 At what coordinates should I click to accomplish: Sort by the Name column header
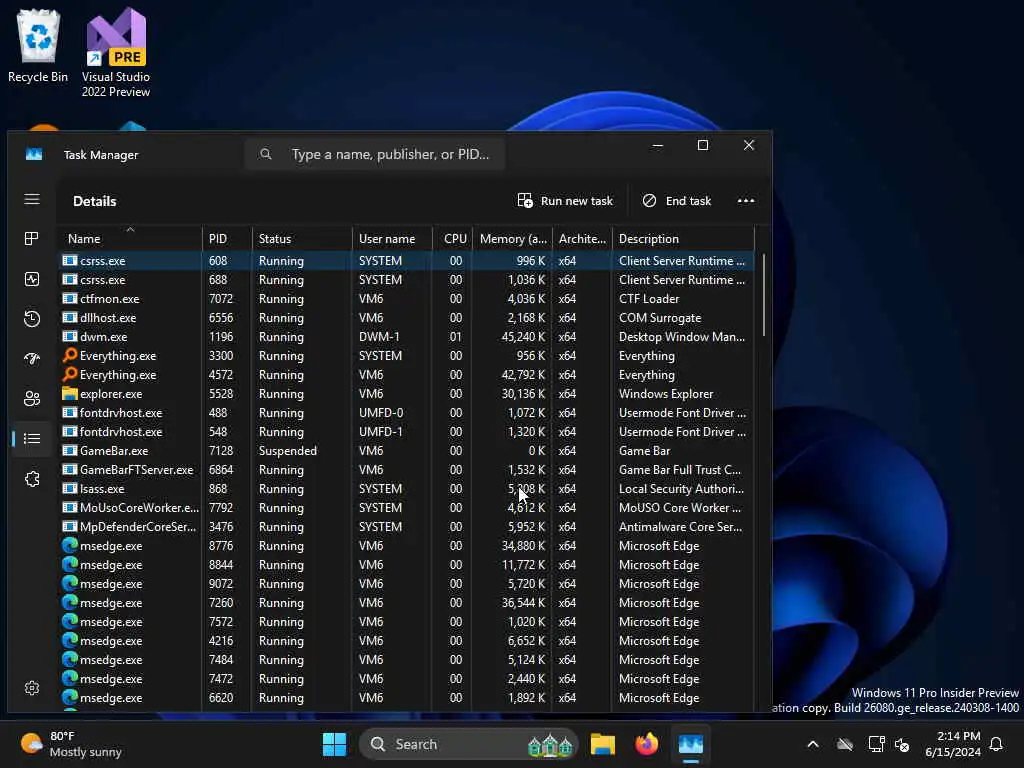point(130,238)
